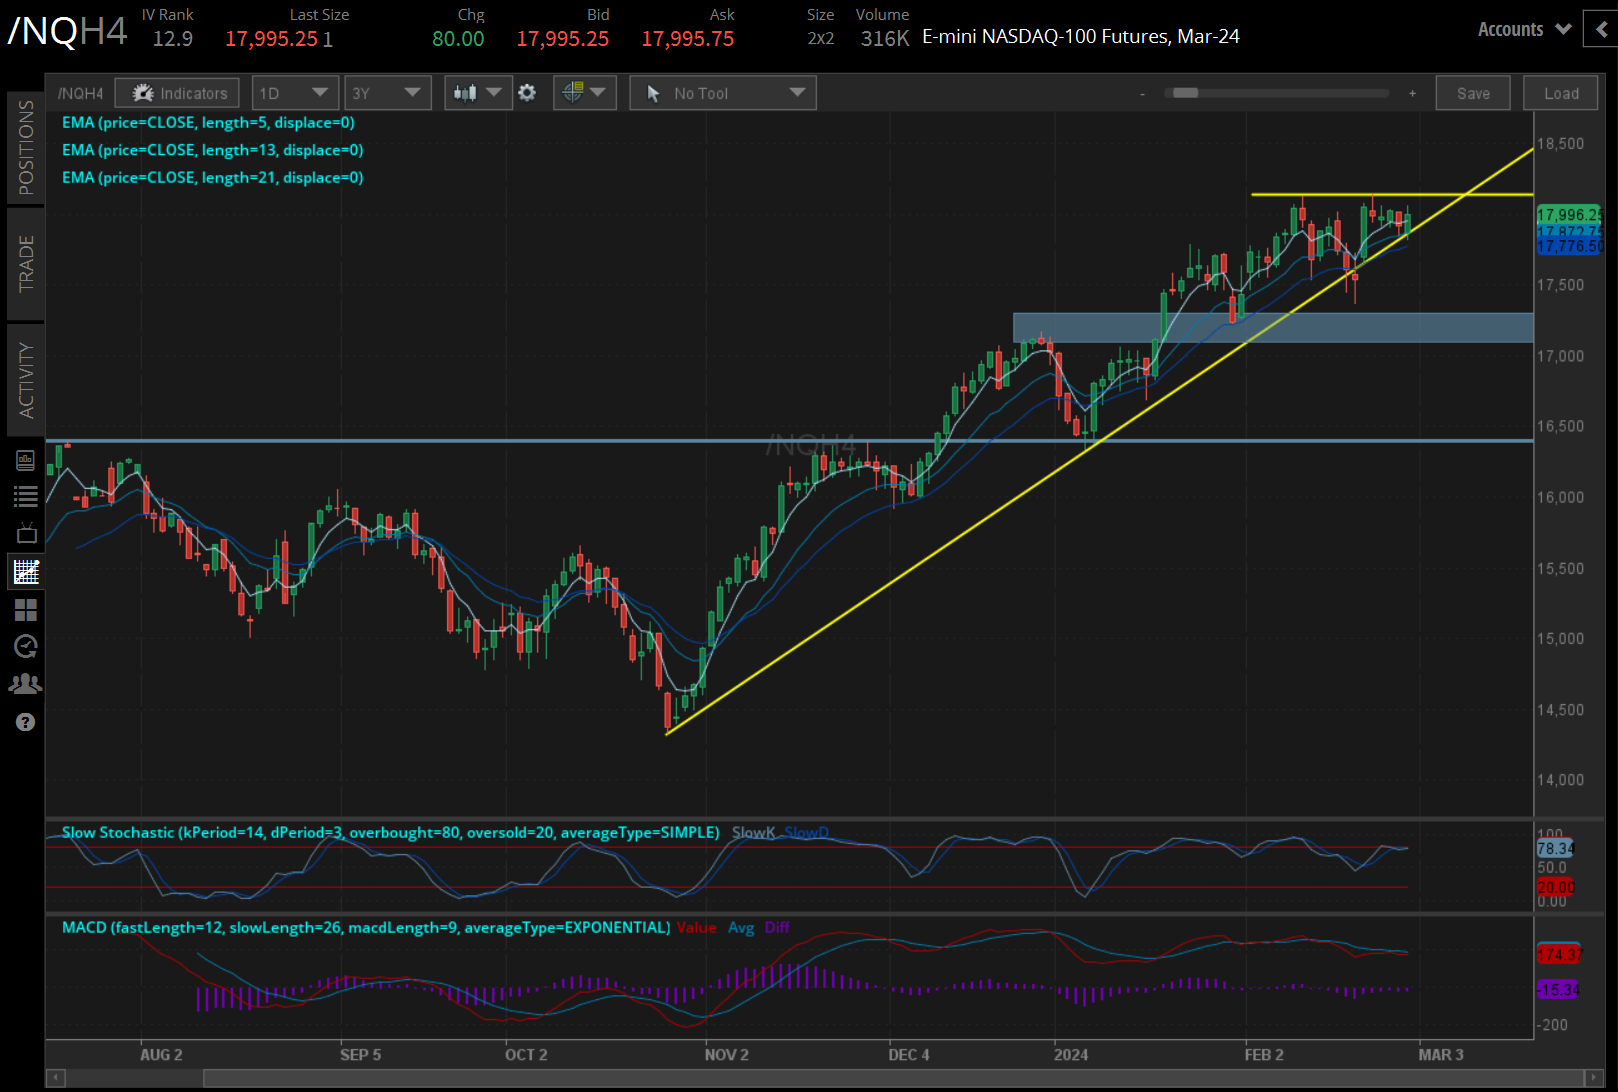The width and height of the screenshot is (1618, 1092).
Task: Switch to the POSITIONS tab
Action: pyautogui.click(x=26, y=148)
